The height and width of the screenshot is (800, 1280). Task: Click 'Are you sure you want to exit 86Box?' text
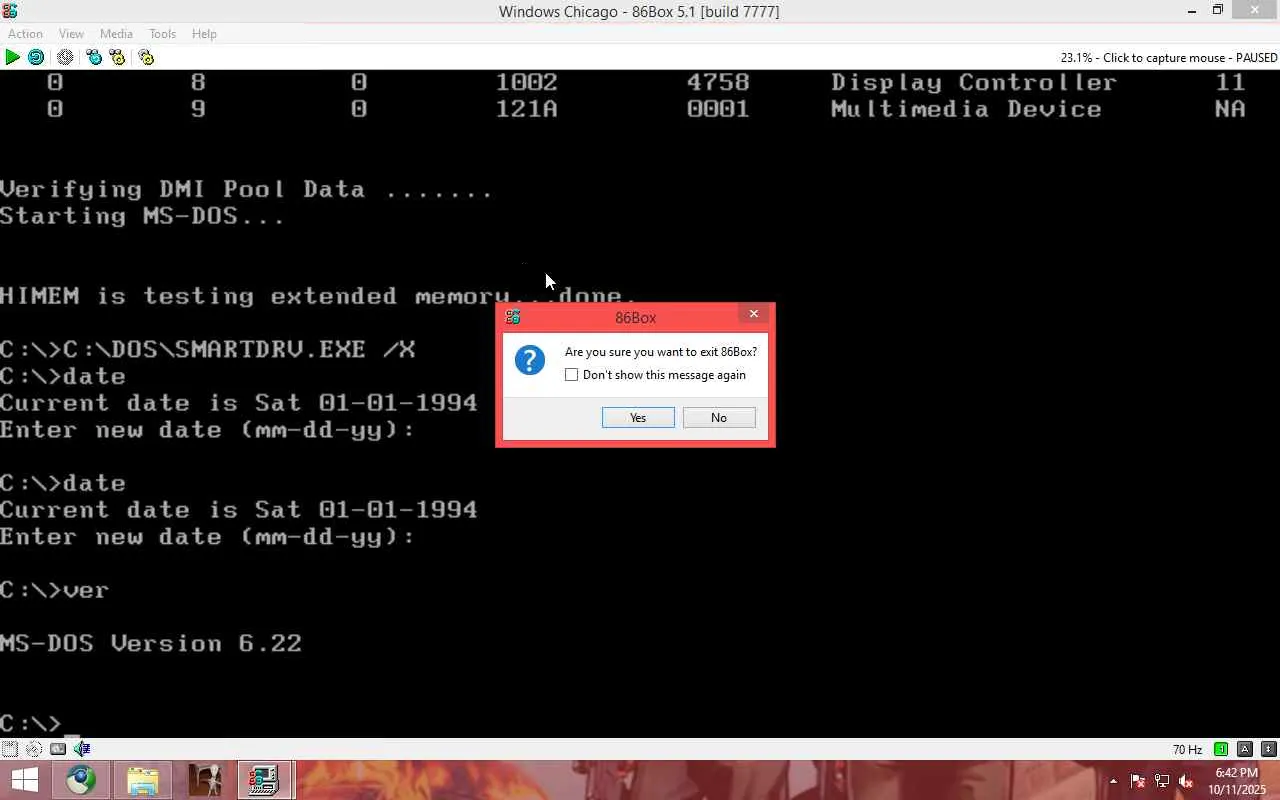(x=661, y=352)
